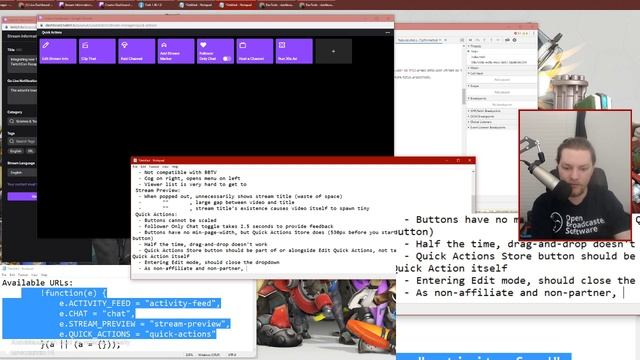Click pencil icon on Edit Stream Info tile
The width and height of the screenshot is (640, 360).
click(x=46, y=45)
